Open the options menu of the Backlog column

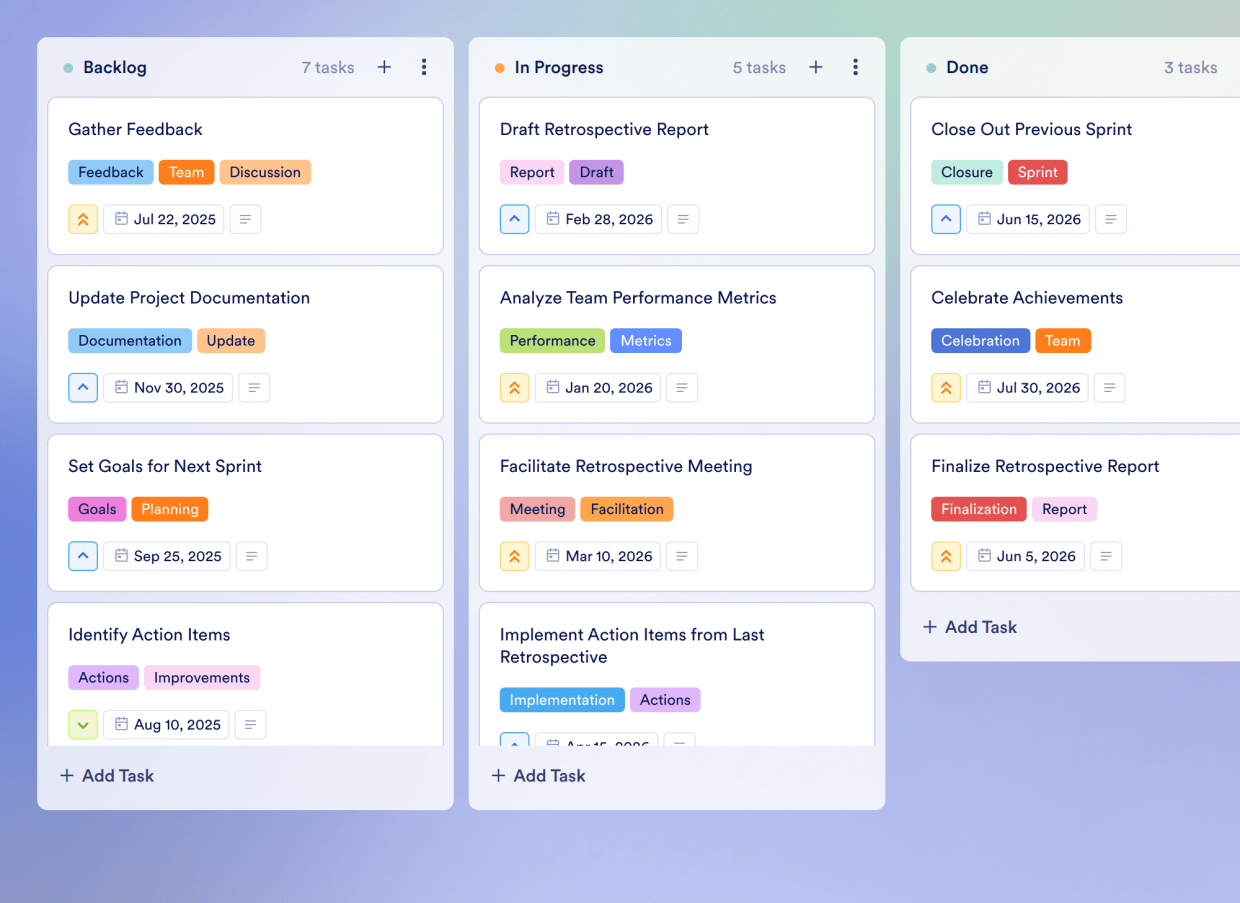pos(424,67)
